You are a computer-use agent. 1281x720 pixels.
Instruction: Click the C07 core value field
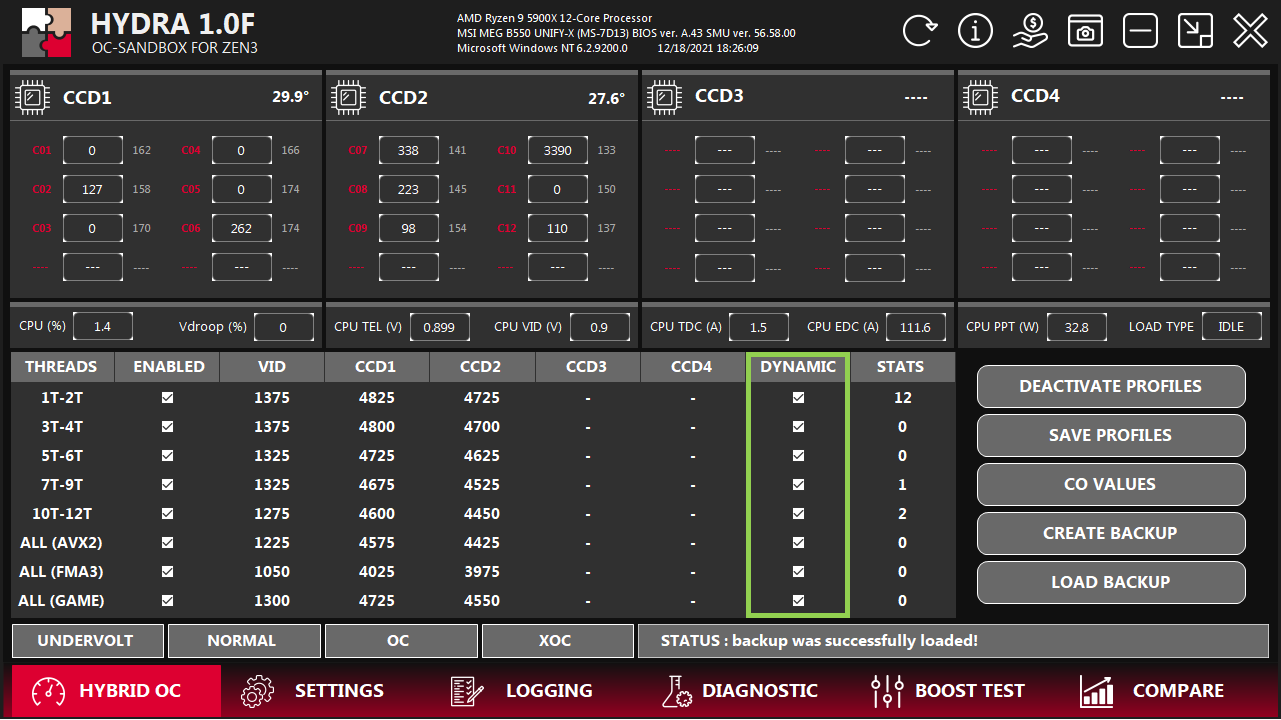coord(409,150)
